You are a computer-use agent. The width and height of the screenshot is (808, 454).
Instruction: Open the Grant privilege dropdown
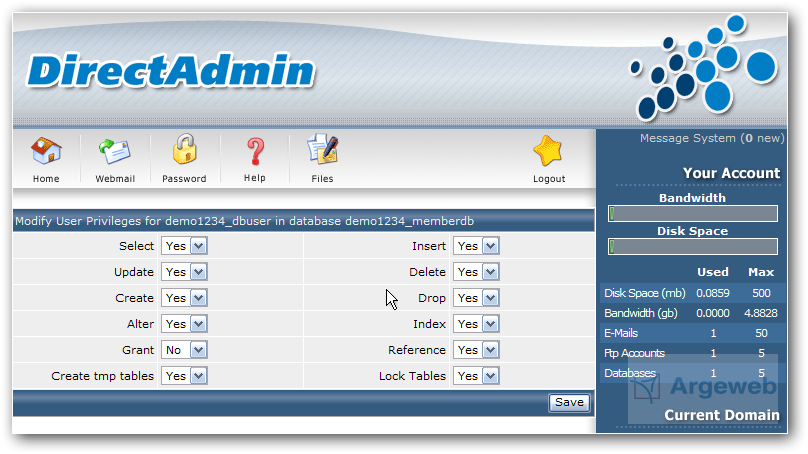pyautogui.click(x=184, y=350)
